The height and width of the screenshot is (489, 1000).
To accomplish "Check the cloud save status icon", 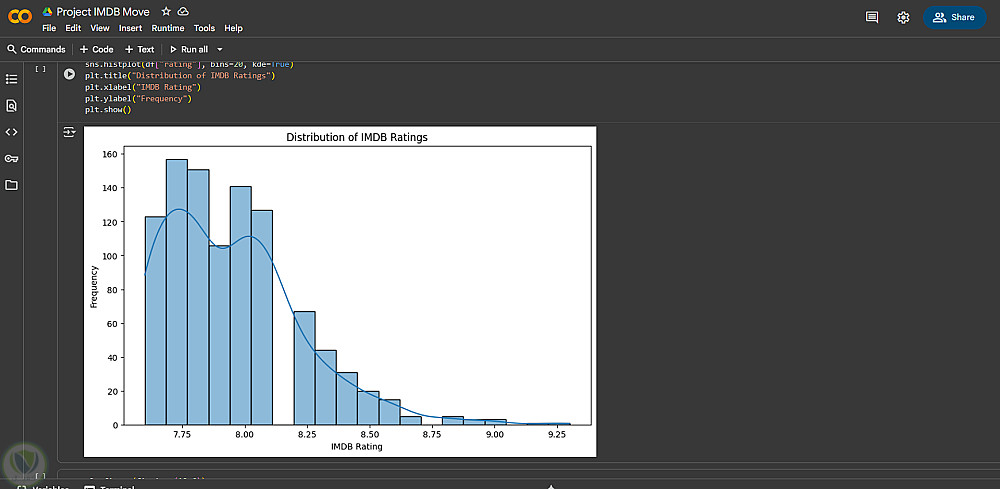I will (x=184, y=11).
